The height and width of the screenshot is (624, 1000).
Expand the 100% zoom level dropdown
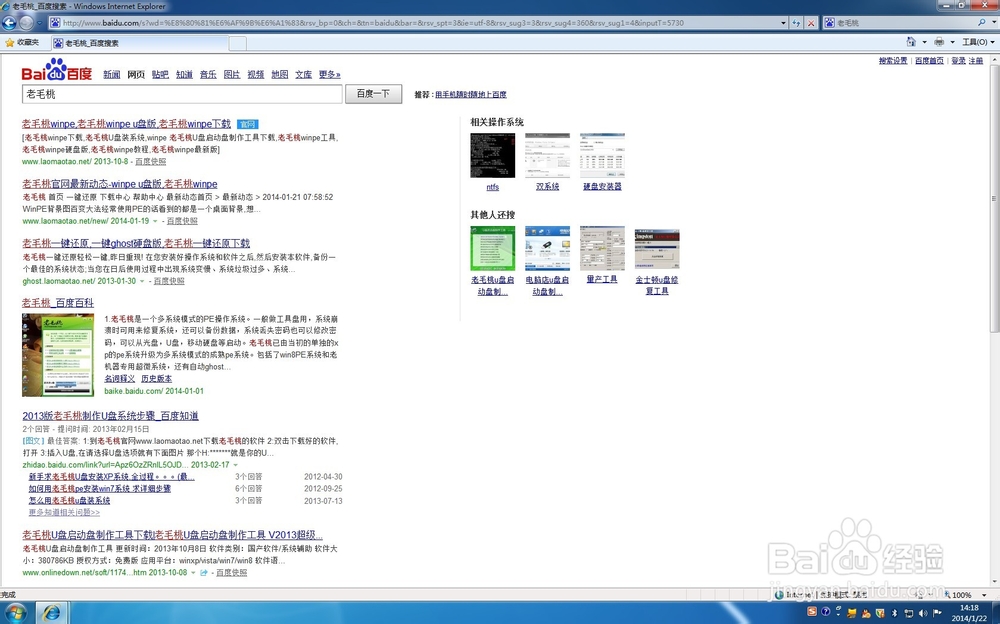[x=984, y=595]
